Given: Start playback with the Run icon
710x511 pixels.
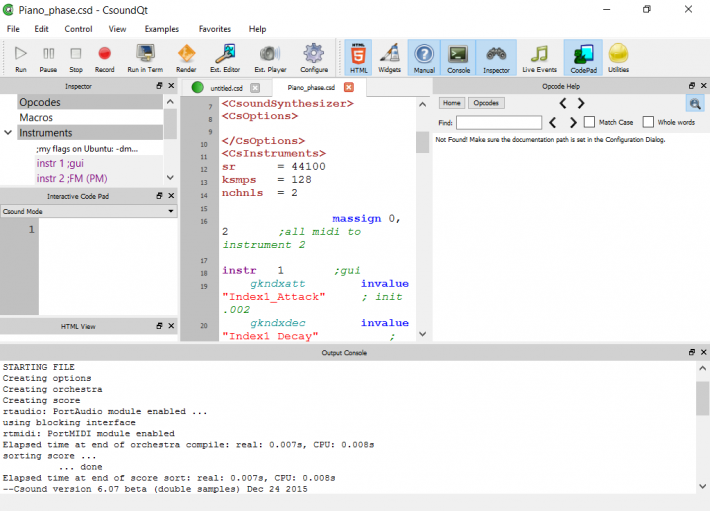Looking at the screenshot, I should 20,58.
